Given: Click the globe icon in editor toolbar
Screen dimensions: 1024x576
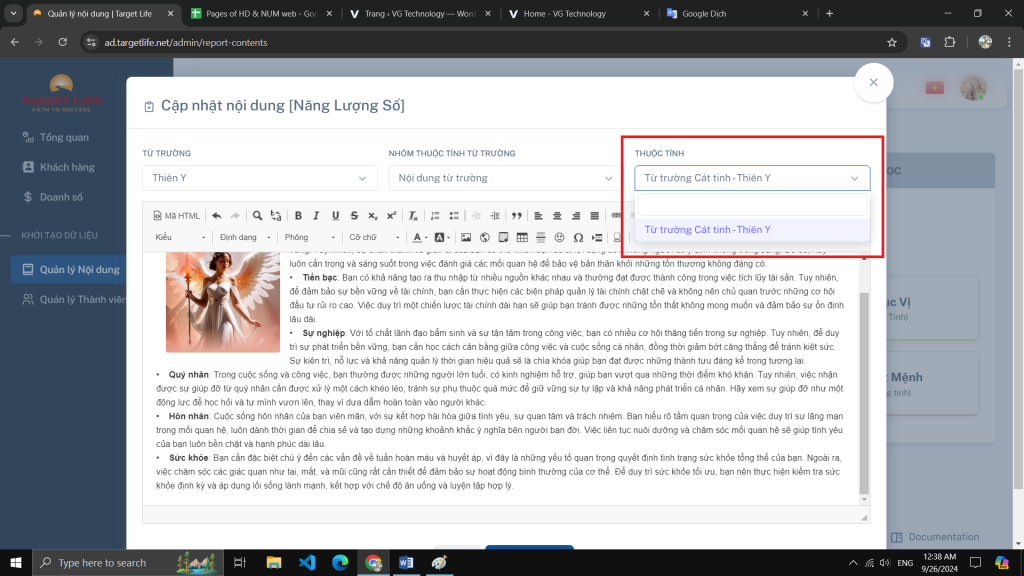Looking at the screenshot, I should click(x=485, y=237).
